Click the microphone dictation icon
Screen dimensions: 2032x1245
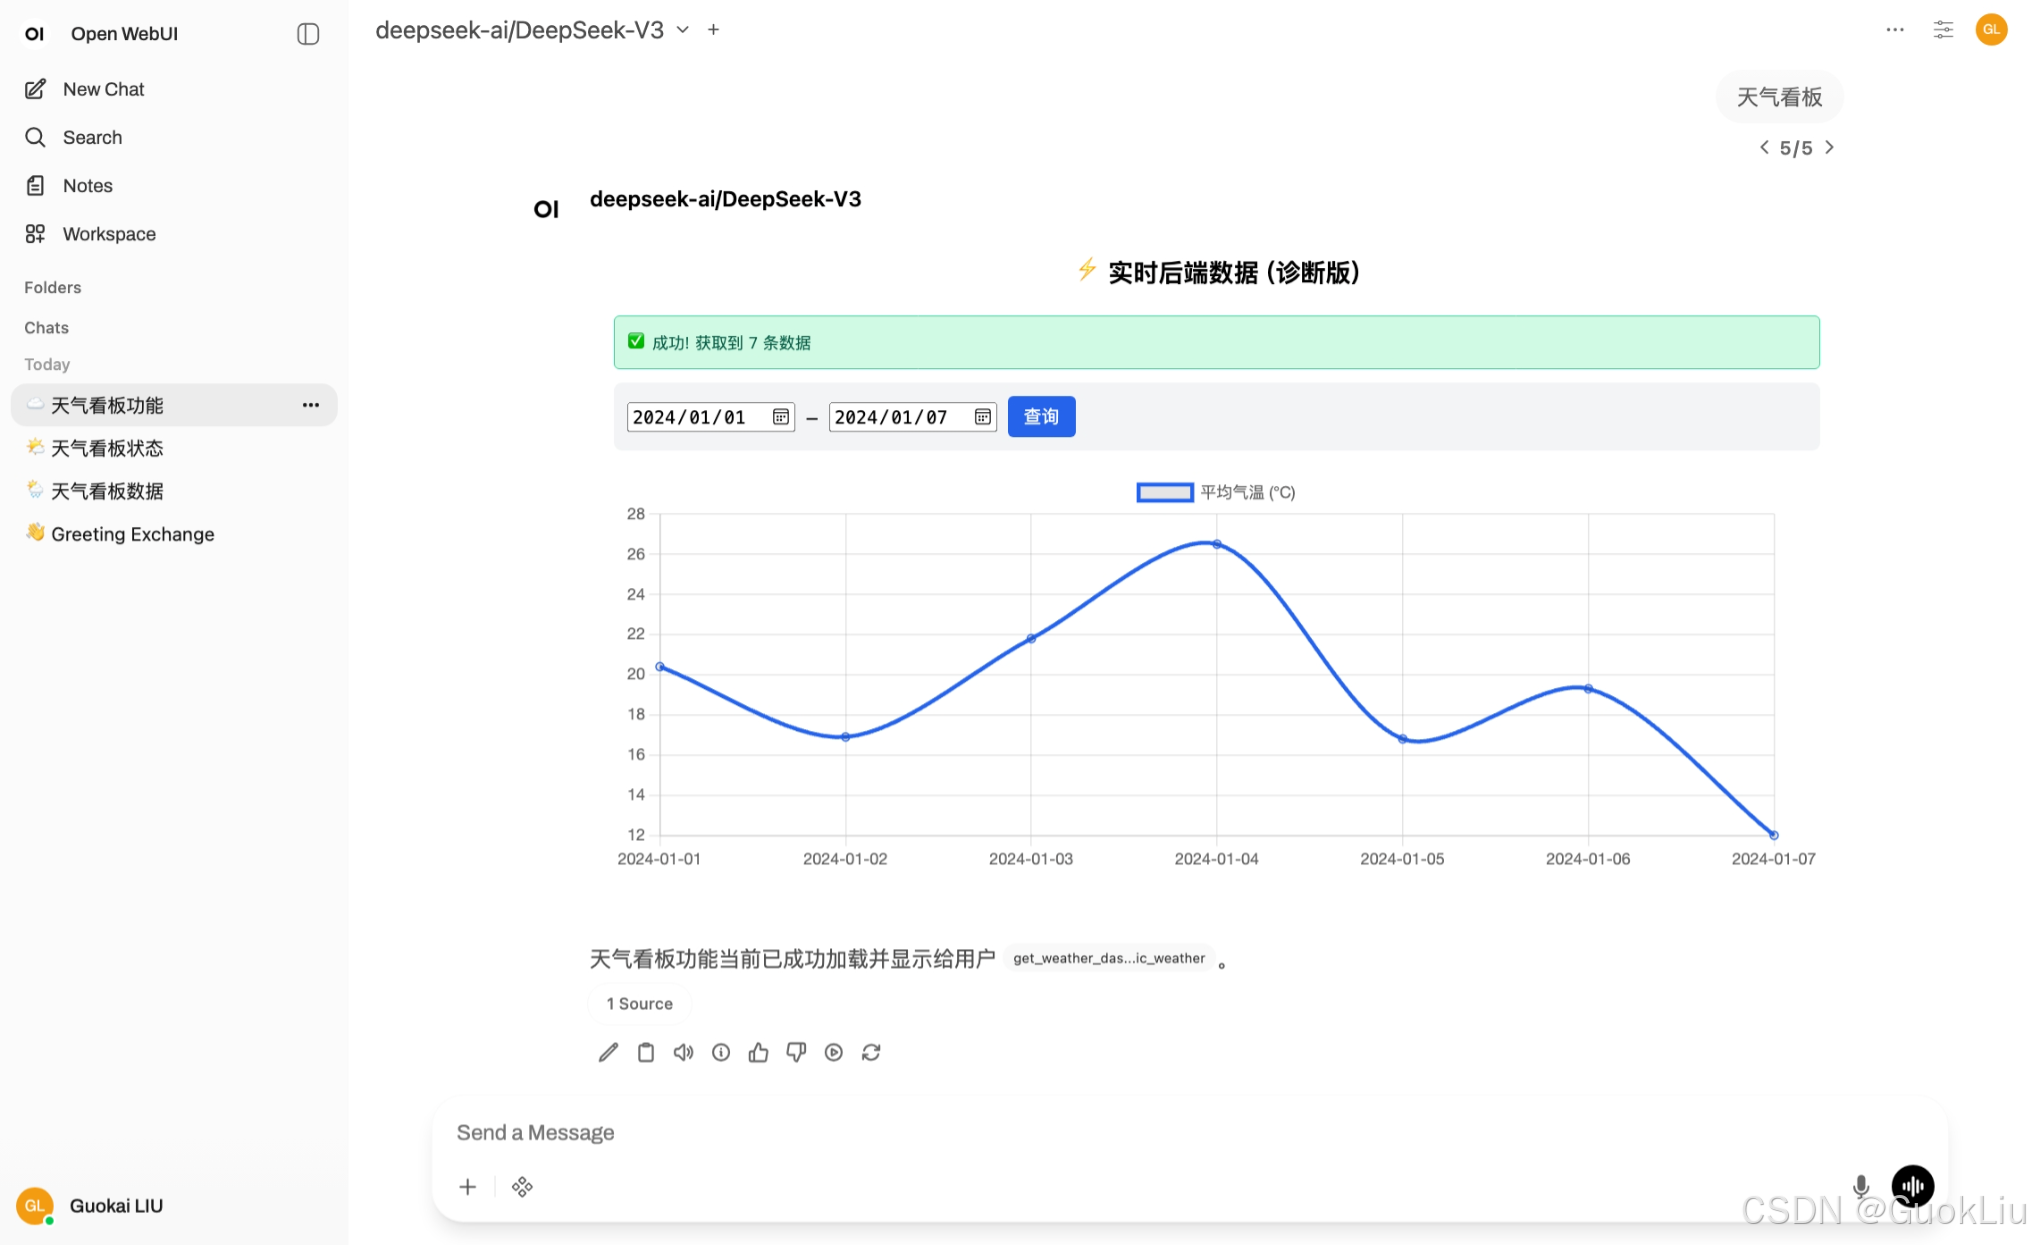tap(1860, 1186)
